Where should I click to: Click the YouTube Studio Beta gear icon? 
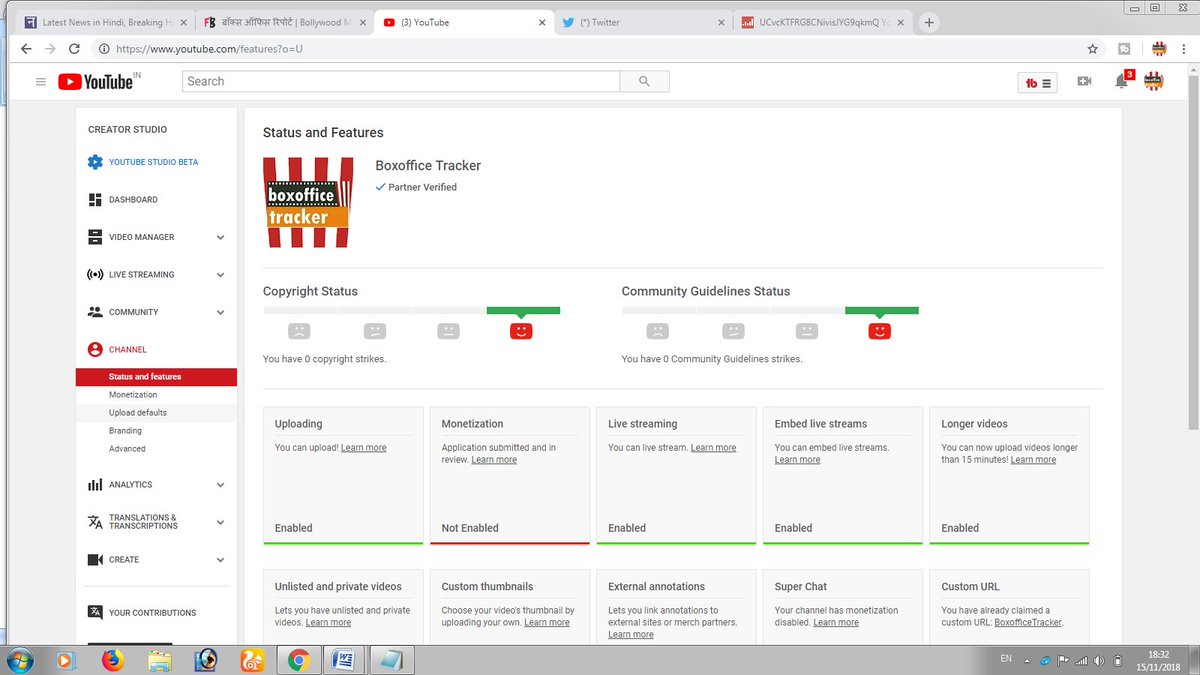click(95, 162)
